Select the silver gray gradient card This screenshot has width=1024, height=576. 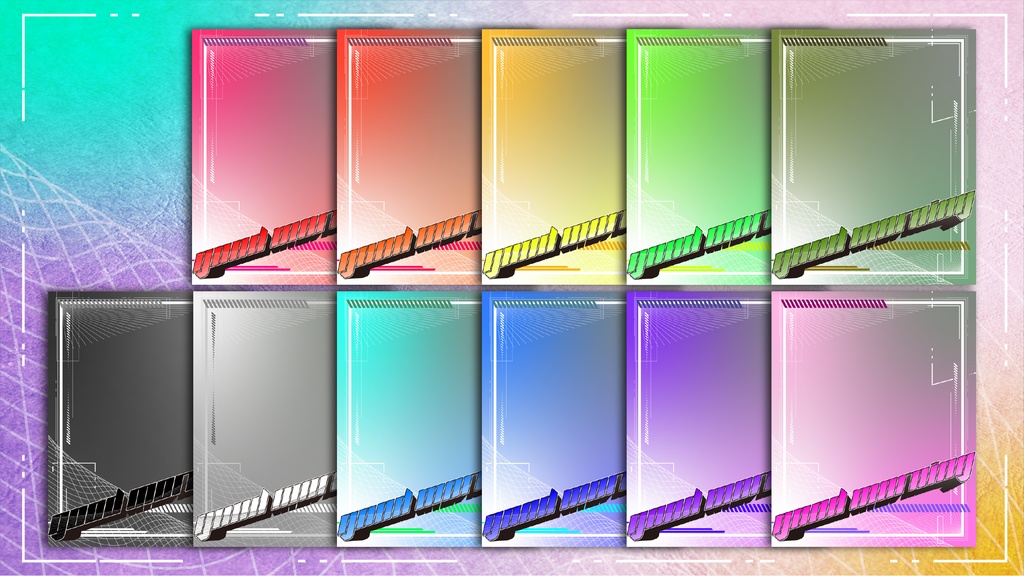[264, 419]
